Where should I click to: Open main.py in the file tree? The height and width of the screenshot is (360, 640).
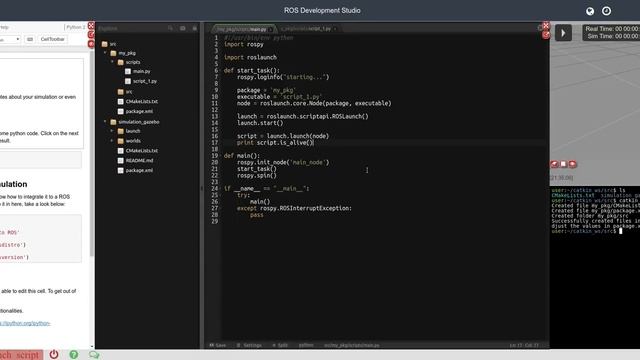tap(141, 71)
